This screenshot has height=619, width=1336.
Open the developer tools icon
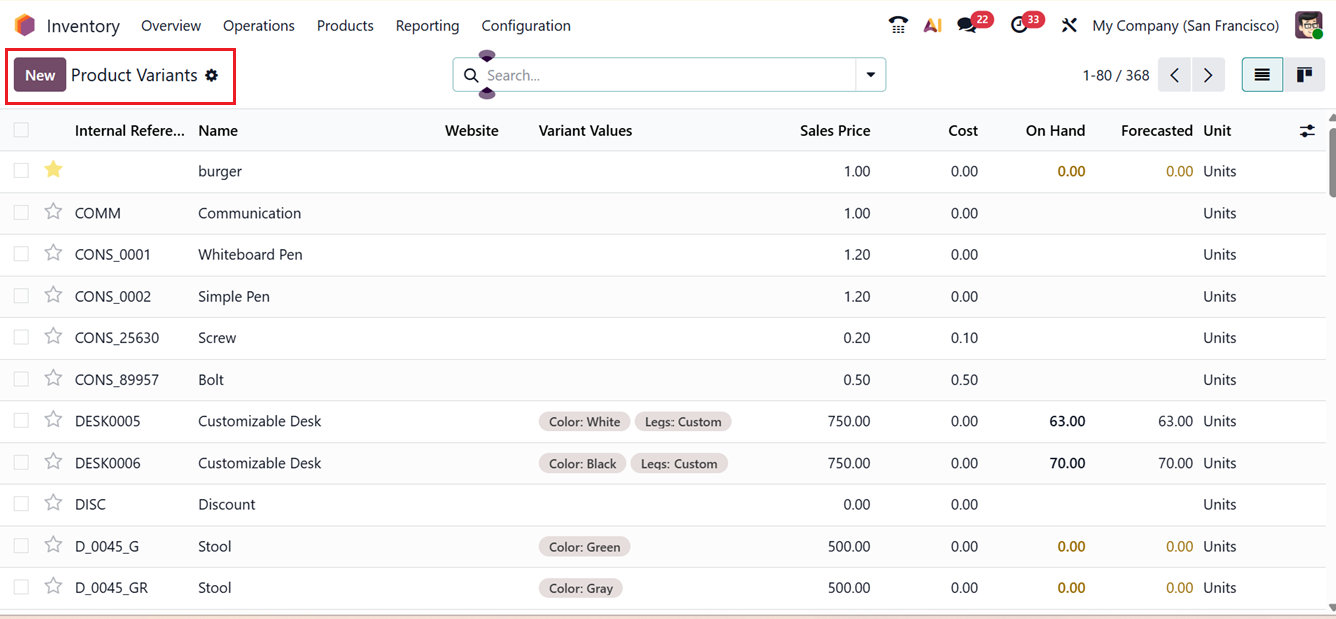(x=1069, y=25)
